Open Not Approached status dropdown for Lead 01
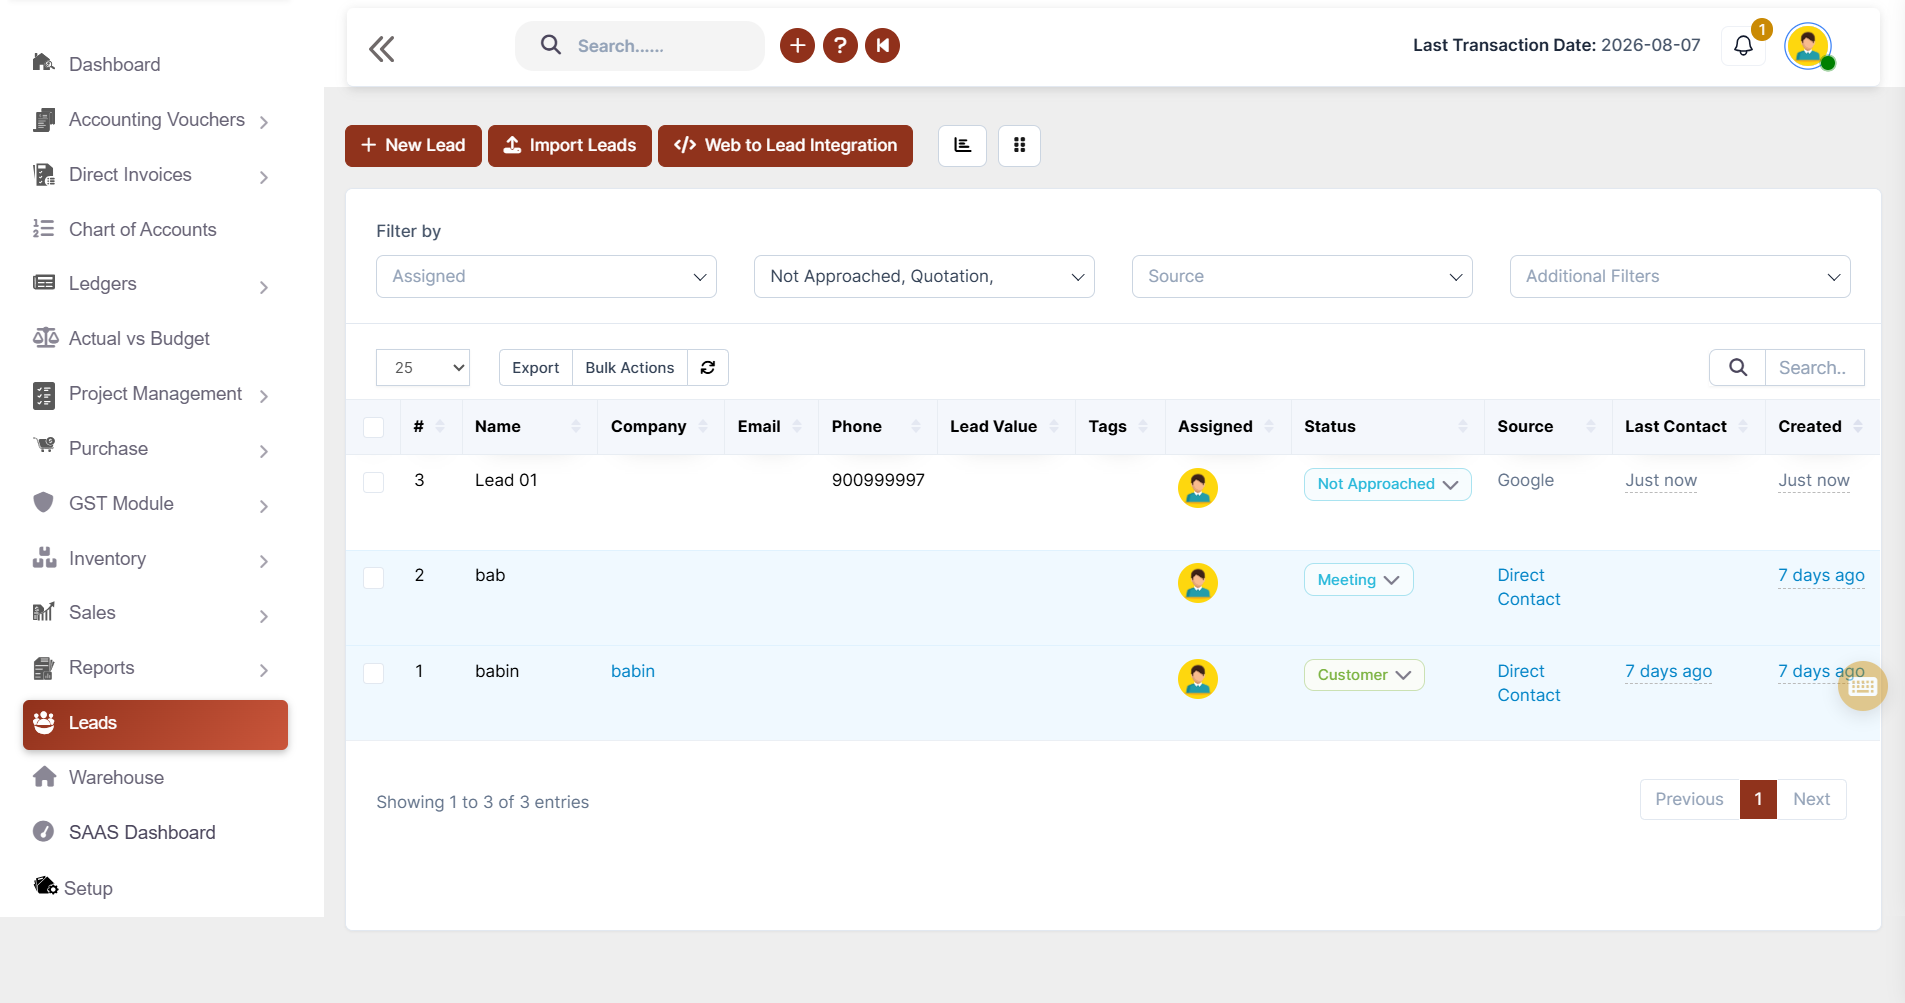This screenshot has width=1905, height=1003. tap(1387, 484)
